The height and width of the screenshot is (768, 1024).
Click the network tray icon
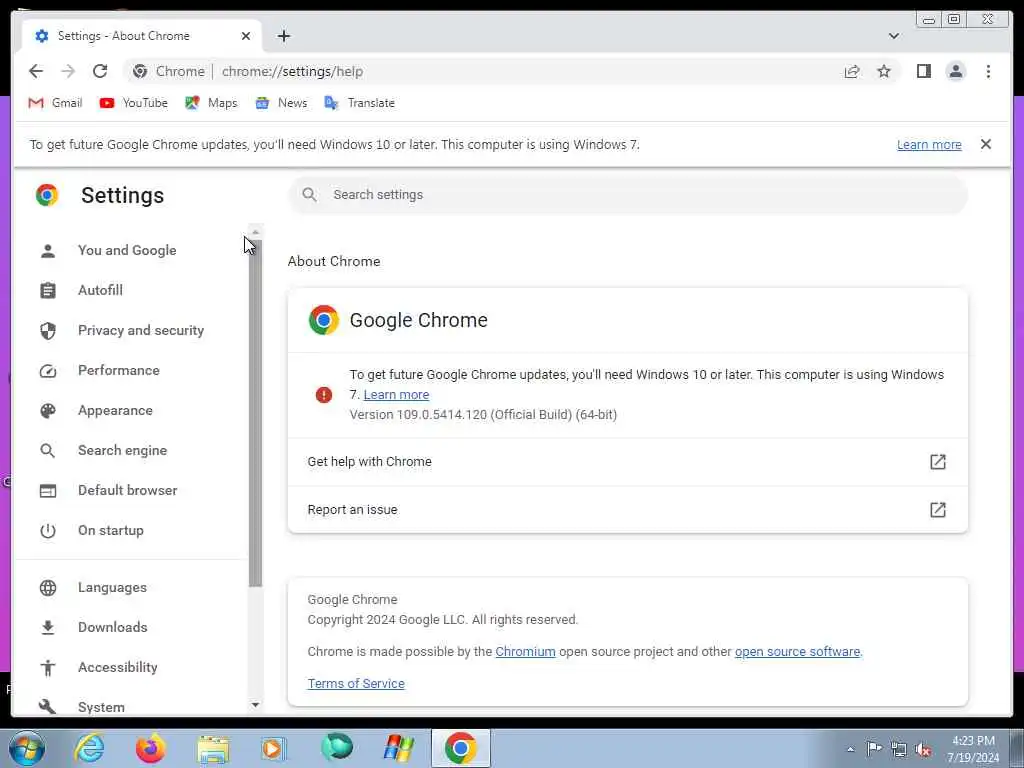(x=899, y=750)
